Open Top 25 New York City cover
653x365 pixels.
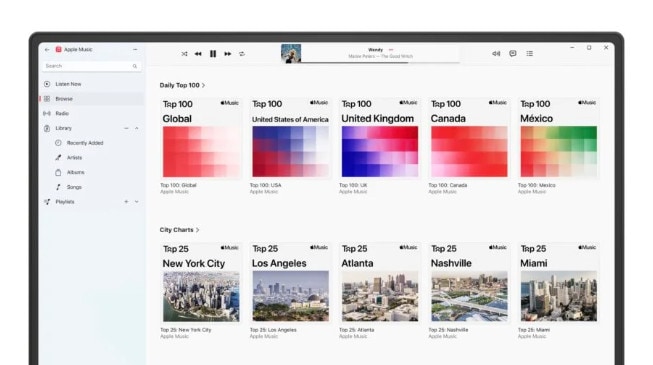[201, 283]
